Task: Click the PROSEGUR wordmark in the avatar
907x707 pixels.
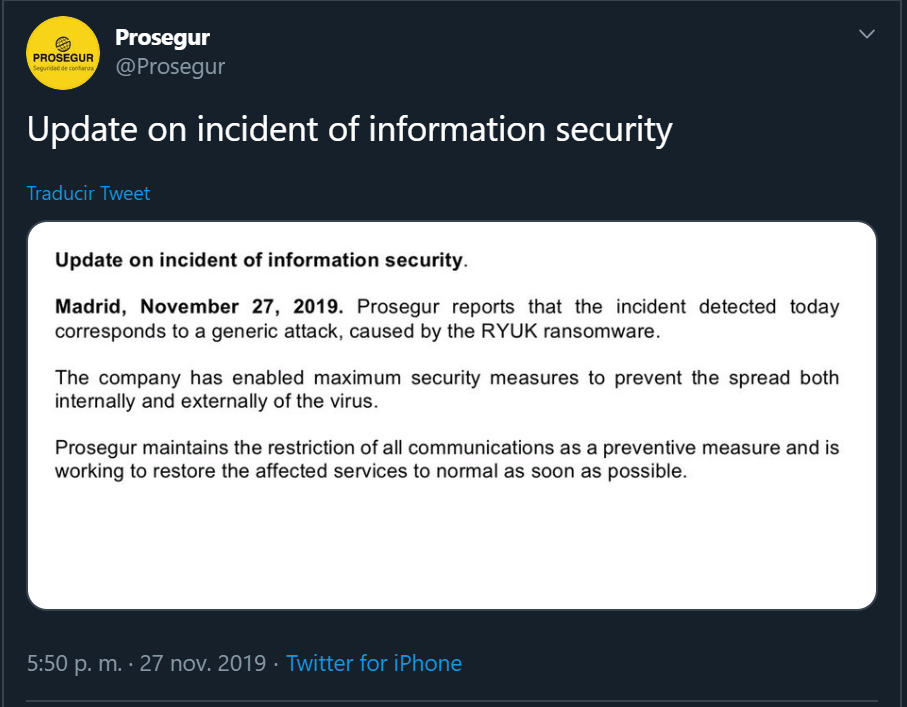Action: pyautogui.click(x=63, y=57)
